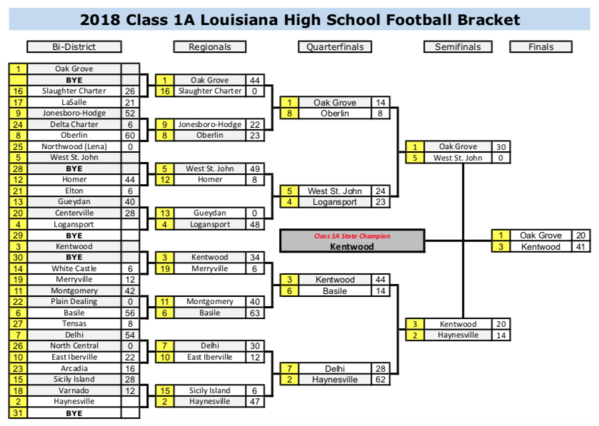Select Oak Grove in the Finals matchup
The height and width of the screenshot is (426, 599).
coord(541,235)
